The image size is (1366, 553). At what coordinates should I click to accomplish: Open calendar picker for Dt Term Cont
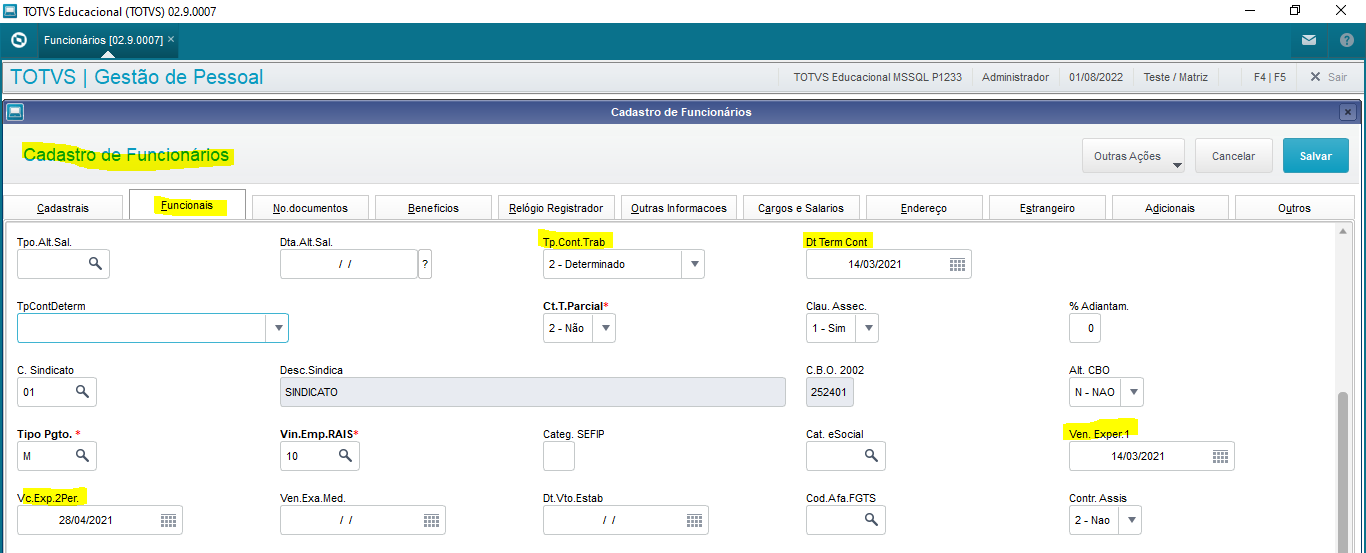pyautogui.click(x=957, y=264)
